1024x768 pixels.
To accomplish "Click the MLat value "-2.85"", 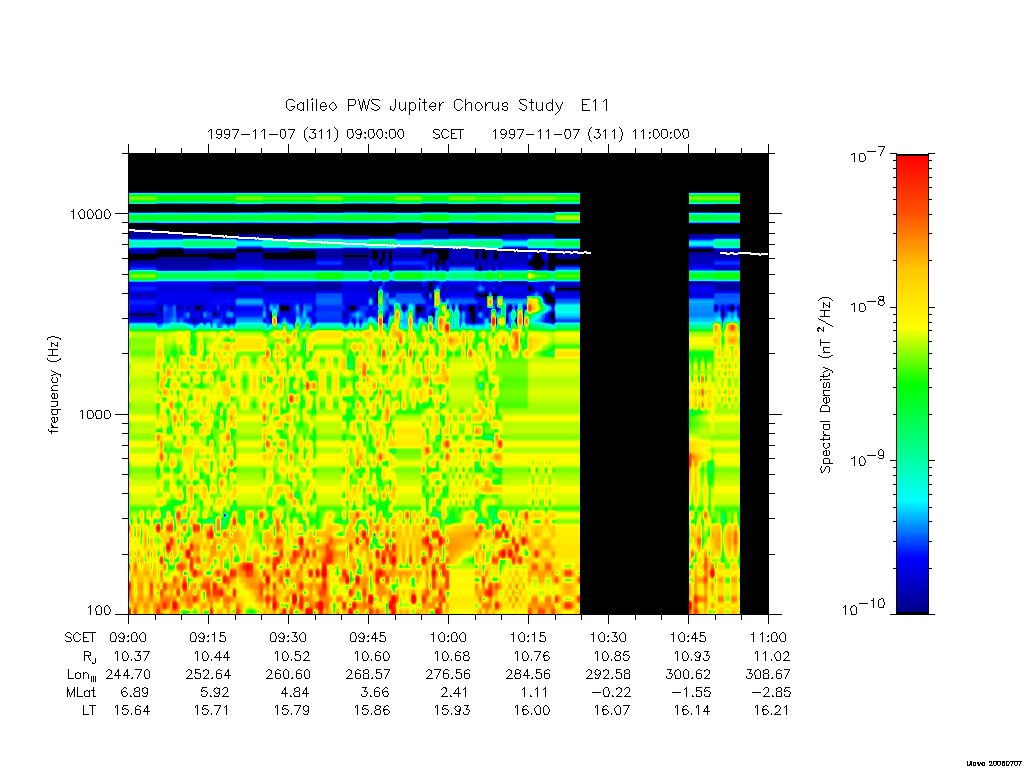I will 770,692.
